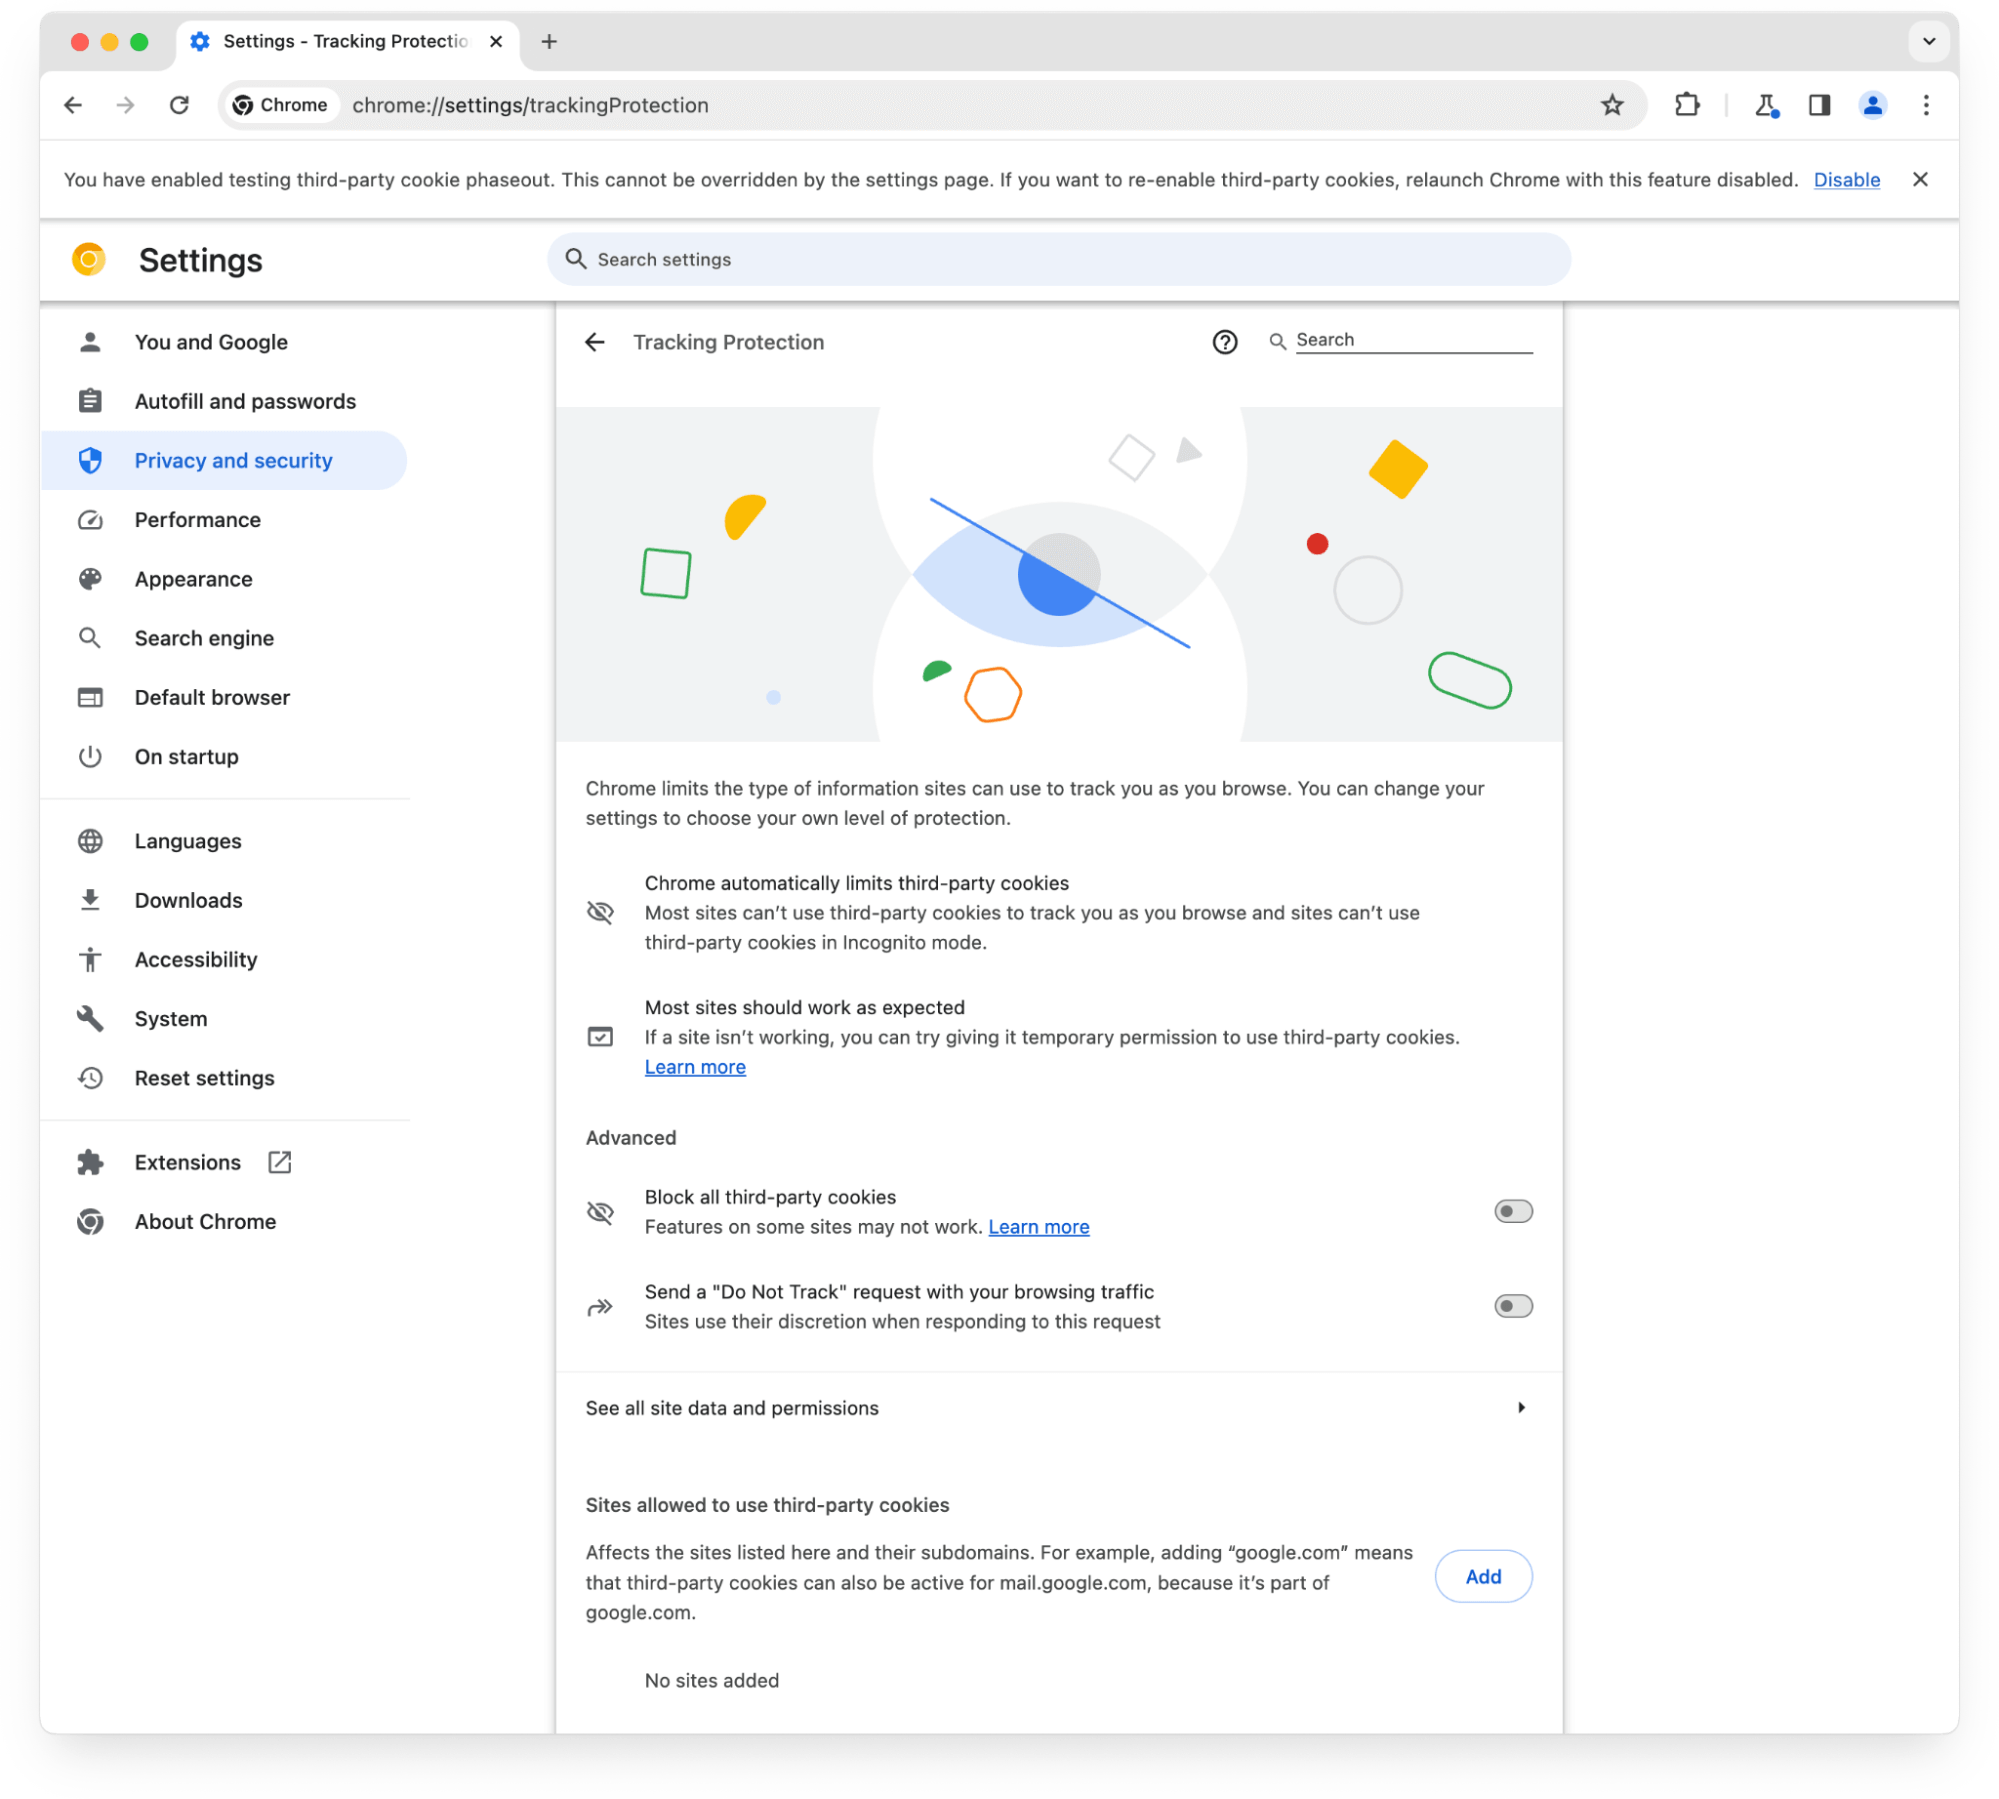Toggle Block all third-party cookies switch
The image size is (1999, 1799).
(1511, 1210)
